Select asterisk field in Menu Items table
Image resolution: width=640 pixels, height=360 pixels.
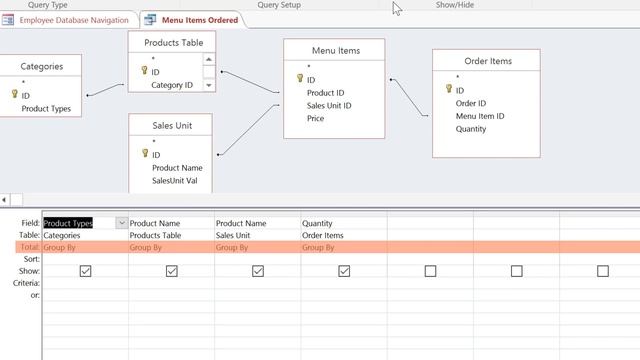309,67
